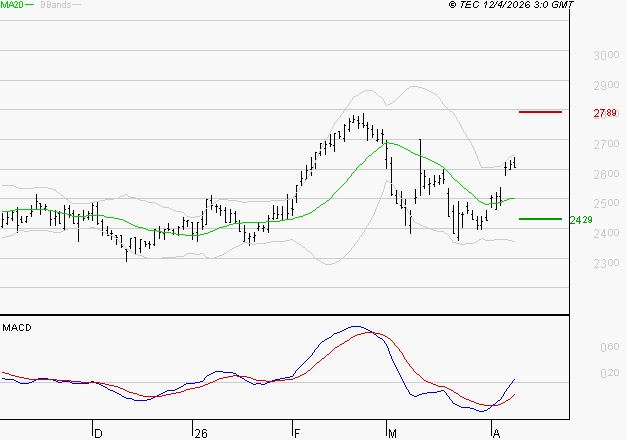Click the 2700 price axis label
The height and width of the screenshot is (440, 627).
coord(606,144)
